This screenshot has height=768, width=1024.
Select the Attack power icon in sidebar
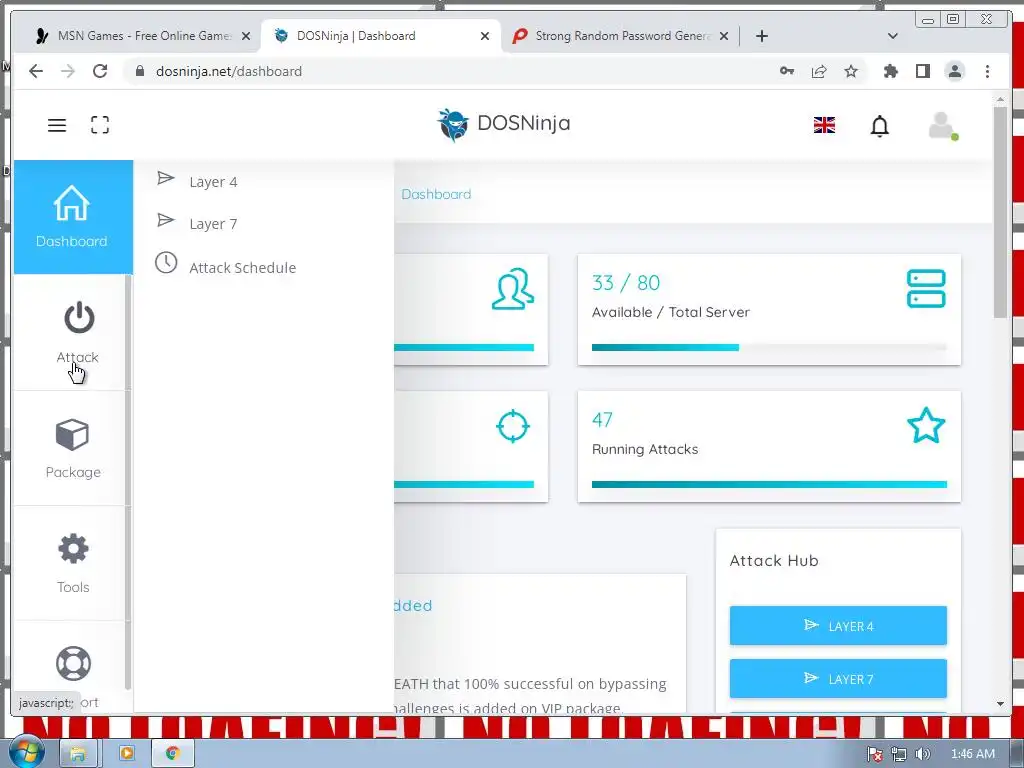[x=79, y=318]
